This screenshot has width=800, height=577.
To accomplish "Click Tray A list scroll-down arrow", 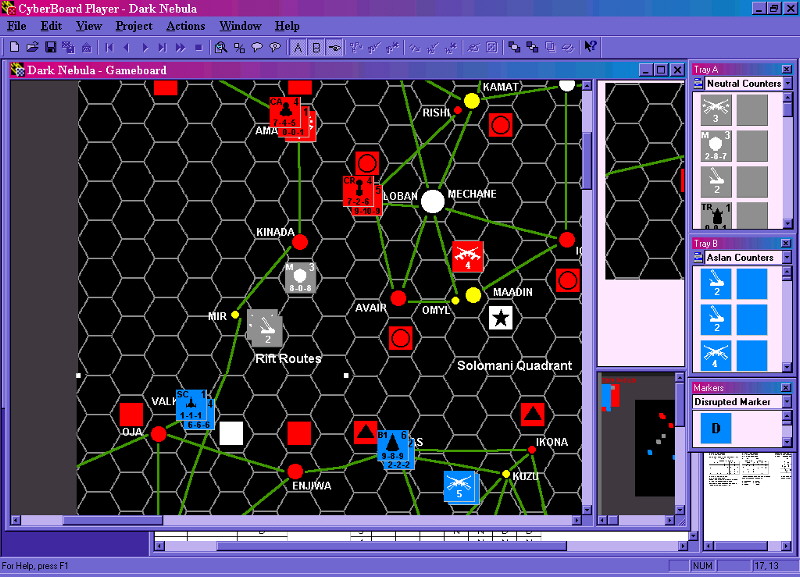I will [x=788, y=223].
